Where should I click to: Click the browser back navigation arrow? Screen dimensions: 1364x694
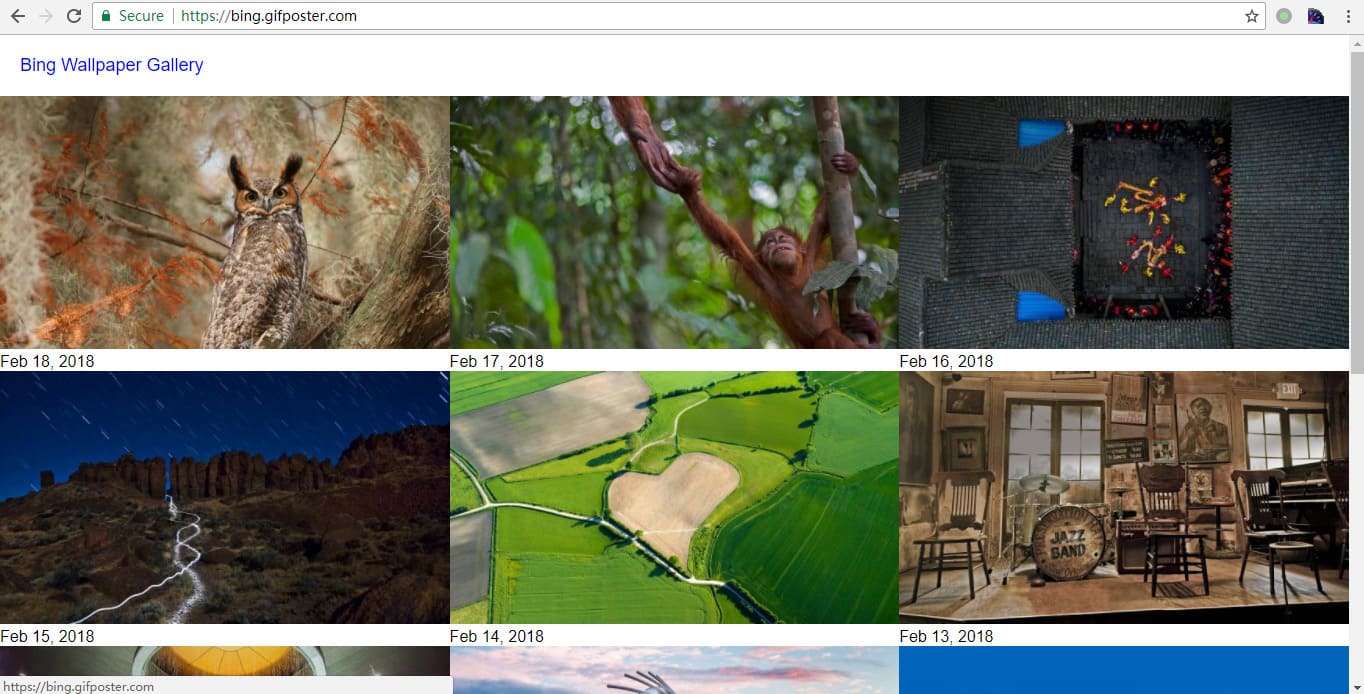21,16
